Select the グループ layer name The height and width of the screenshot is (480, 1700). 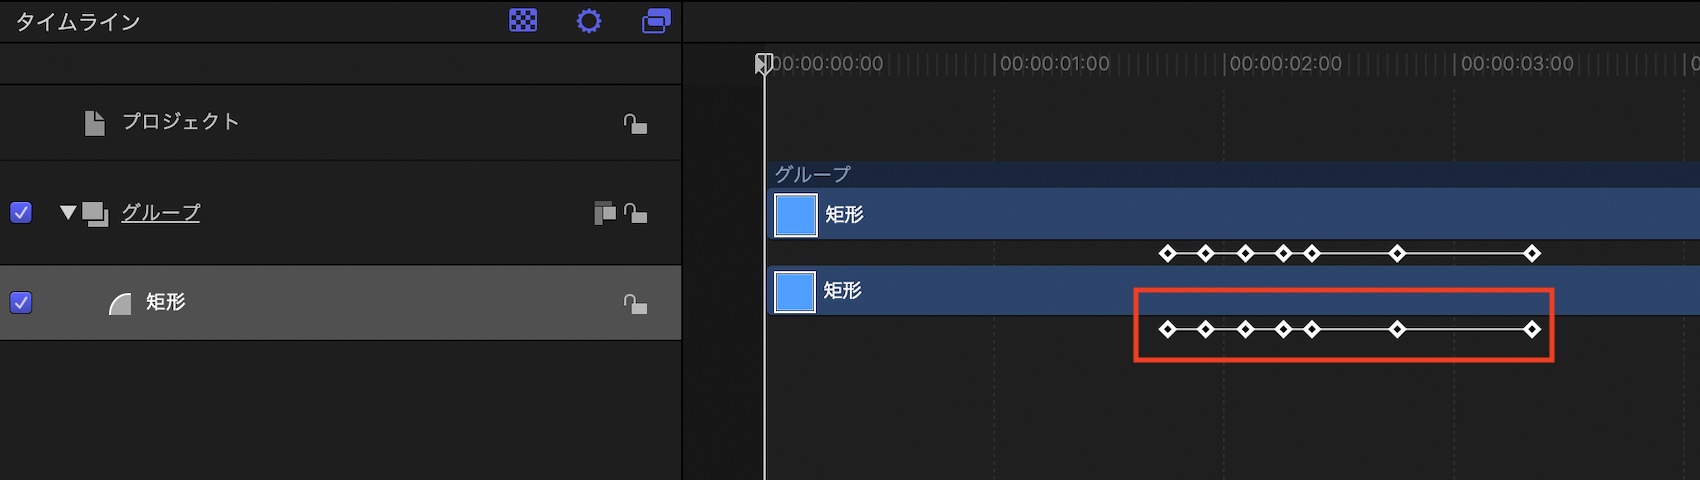tap(160, 212)
